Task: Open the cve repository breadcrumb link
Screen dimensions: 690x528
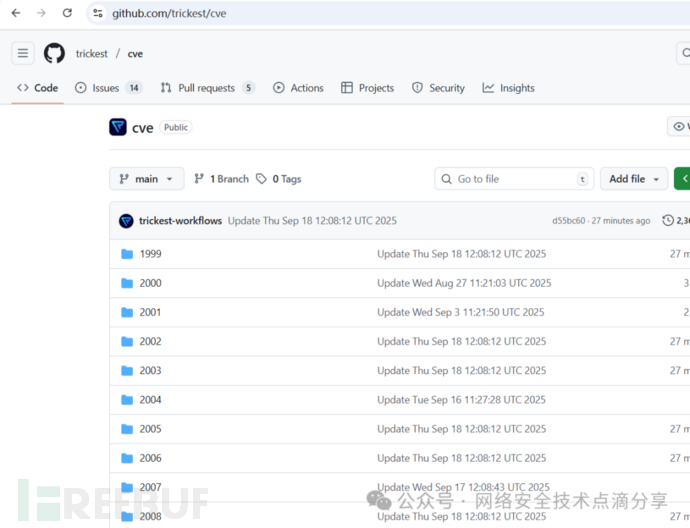Action: coord(135,54)
